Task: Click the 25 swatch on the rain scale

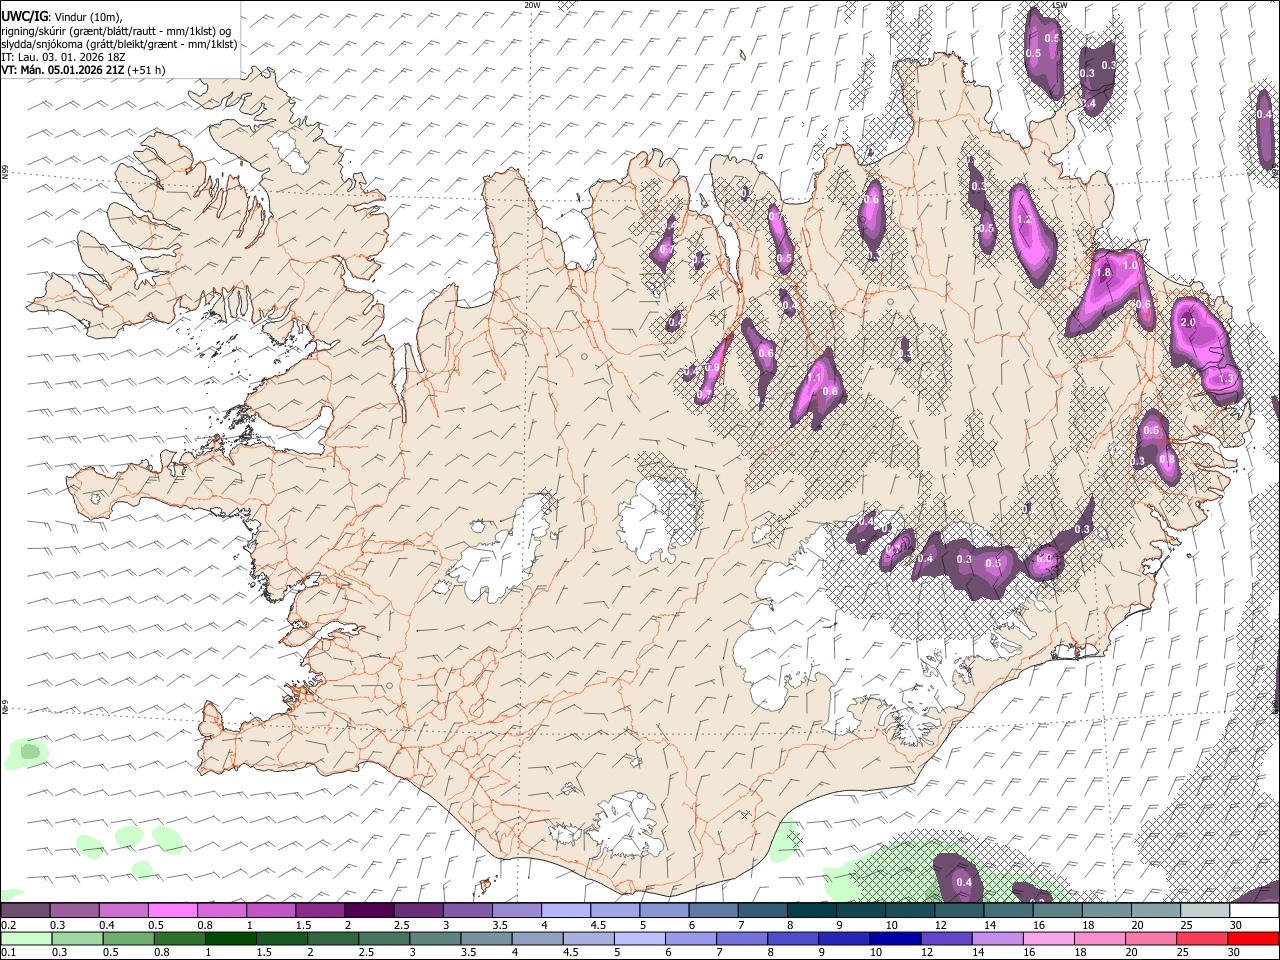Action: [x=1203, y=938]
